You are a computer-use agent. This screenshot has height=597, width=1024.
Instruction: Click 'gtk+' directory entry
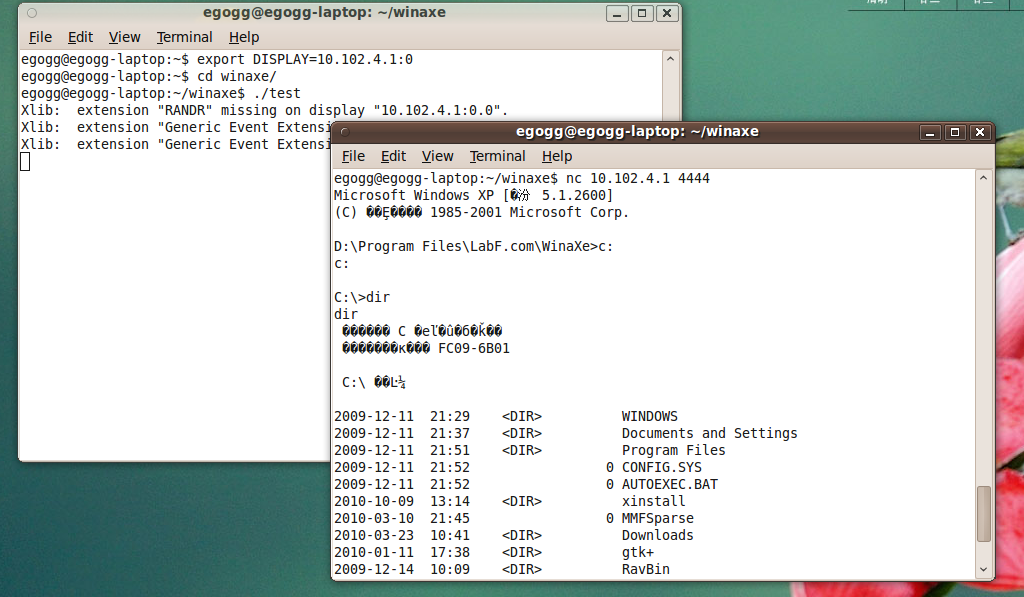(x=637, y=552)
